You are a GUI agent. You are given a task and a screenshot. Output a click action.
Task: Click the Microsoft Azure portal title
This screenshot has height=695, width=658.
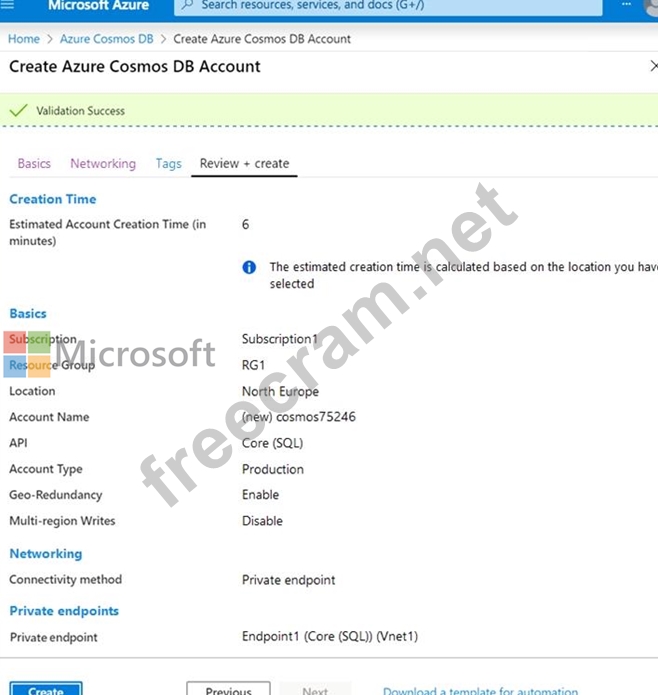(x=98, y=5)
